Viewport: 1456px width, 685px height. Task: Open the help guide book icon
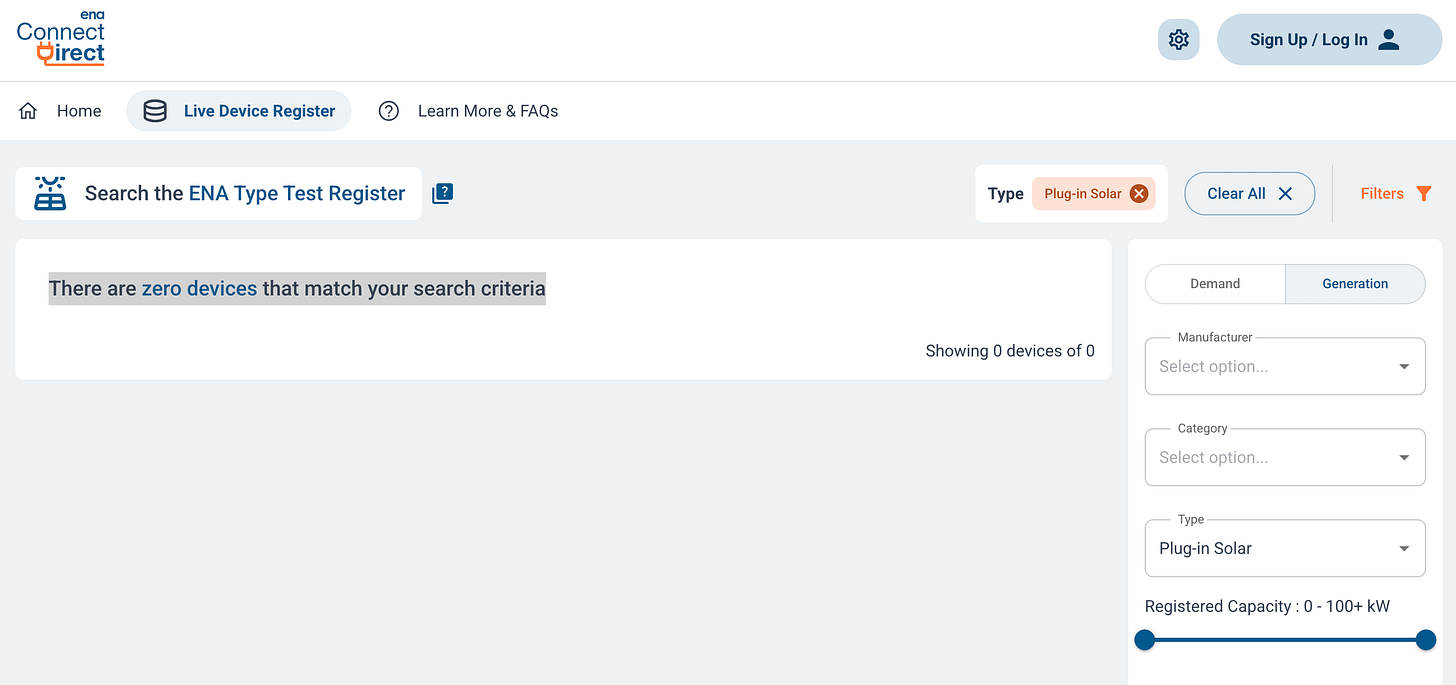(443, 194)
